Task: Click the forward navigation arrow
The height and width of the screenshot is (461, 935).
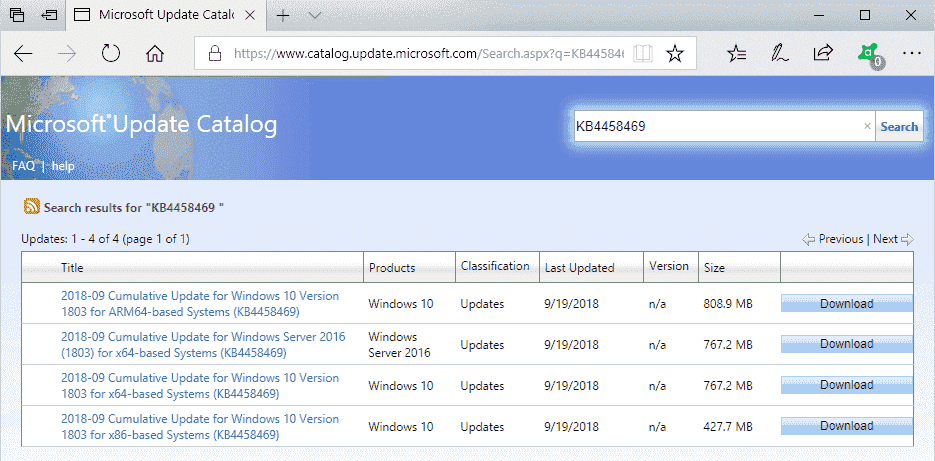Action: [67, 54]
